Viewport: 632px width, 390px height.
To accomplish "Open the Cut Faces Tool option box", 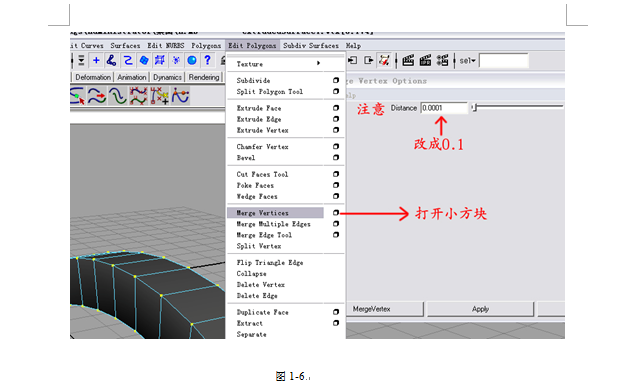I will pos(336,174).
